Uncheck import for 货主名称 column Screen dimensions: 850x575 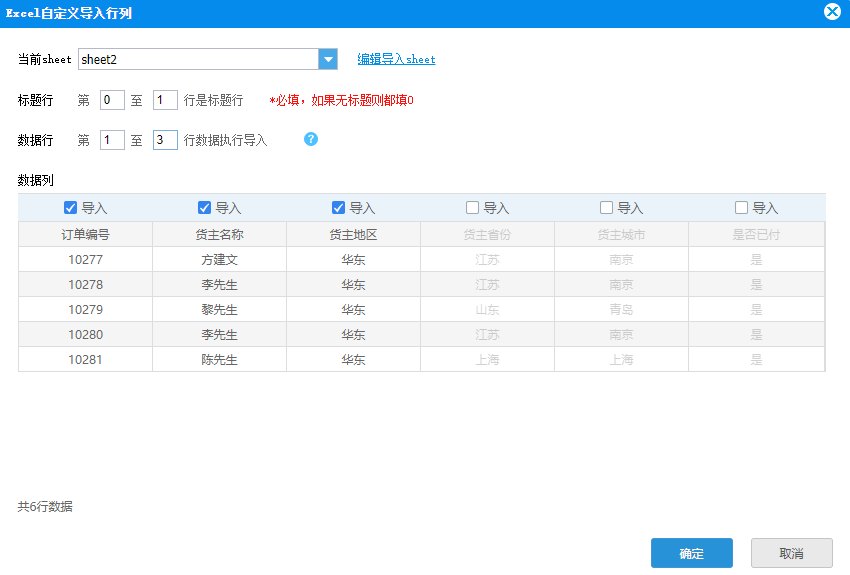(204, 208)
